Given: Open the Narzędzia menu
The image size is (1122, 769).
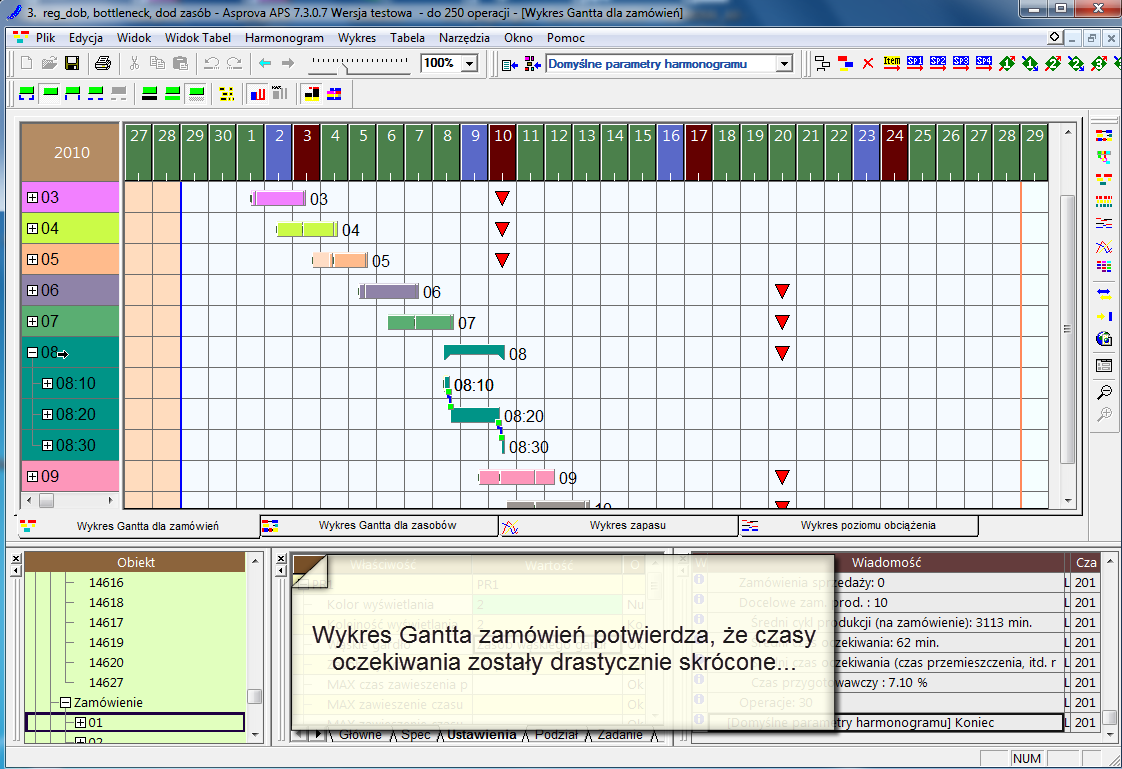Looking at the screenshot, I should (x=464, y=38).
